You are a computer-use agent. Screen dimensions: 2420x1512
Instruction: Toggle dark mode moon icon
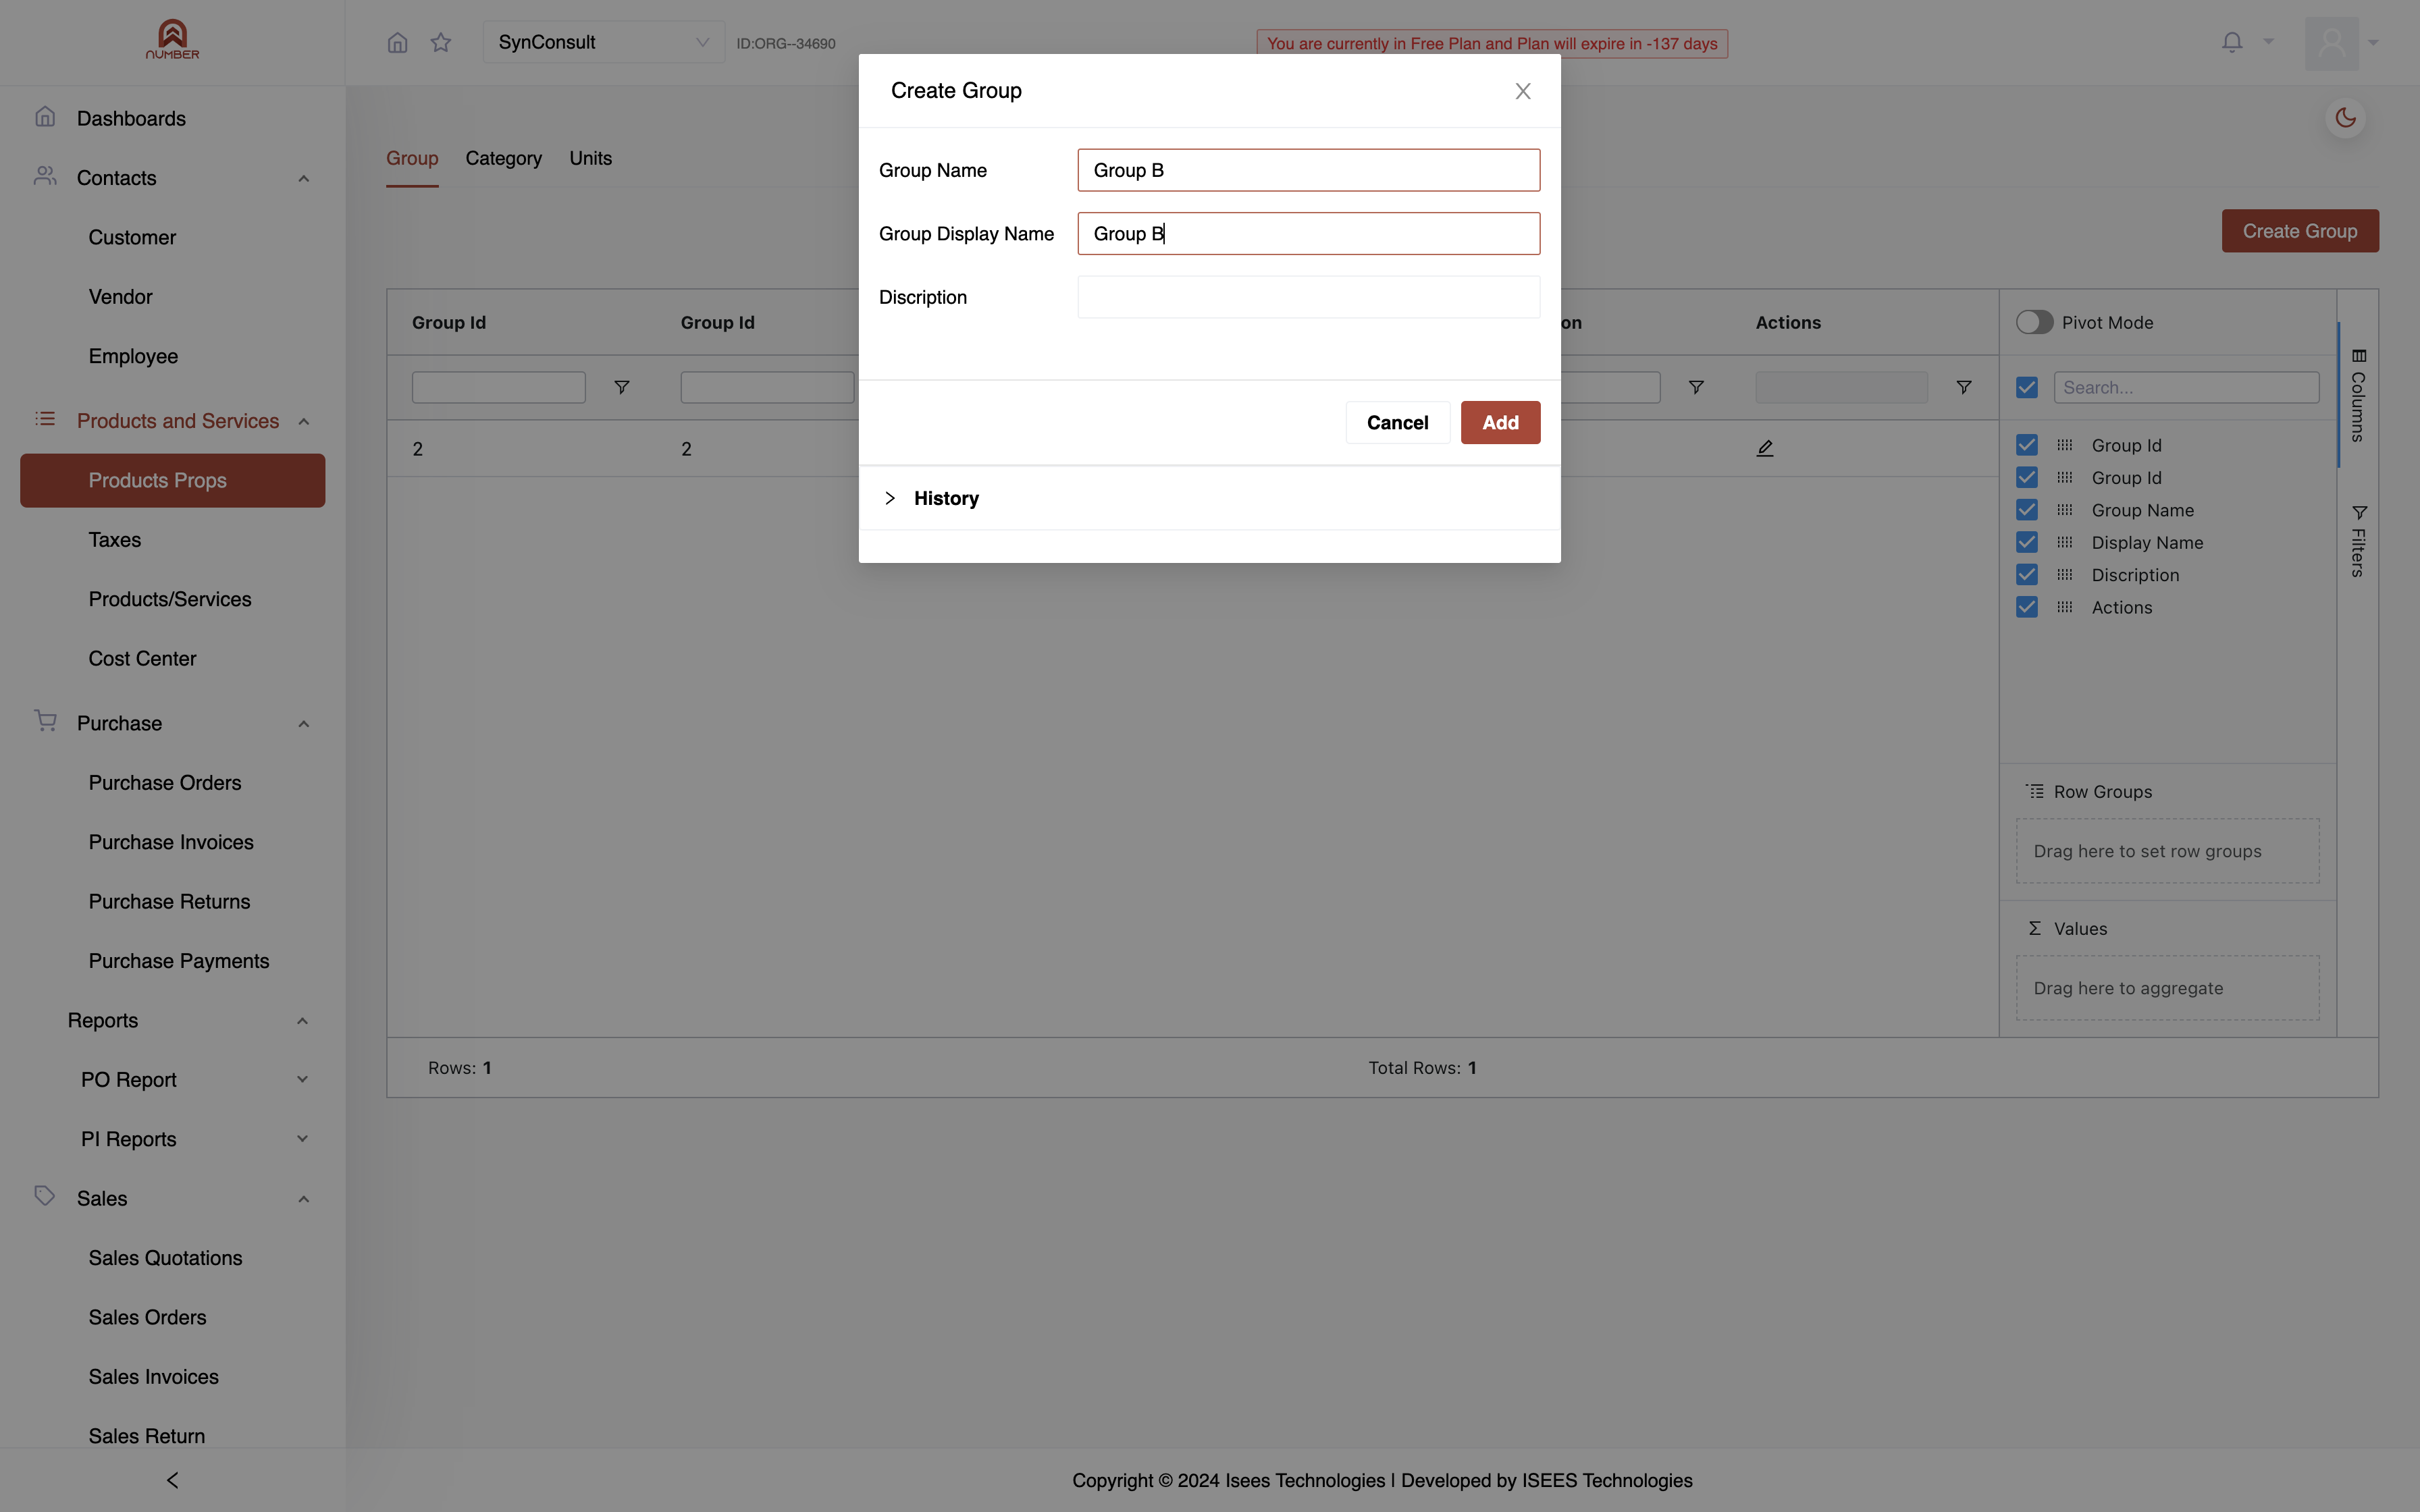point(2345,118)
